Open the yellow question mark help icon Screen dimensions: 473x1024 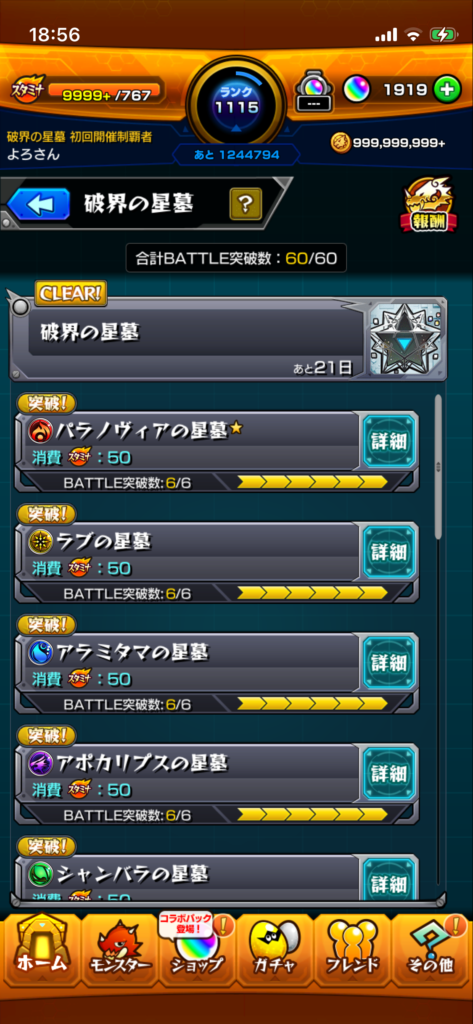pyautogui.click(x=245, y=204)
